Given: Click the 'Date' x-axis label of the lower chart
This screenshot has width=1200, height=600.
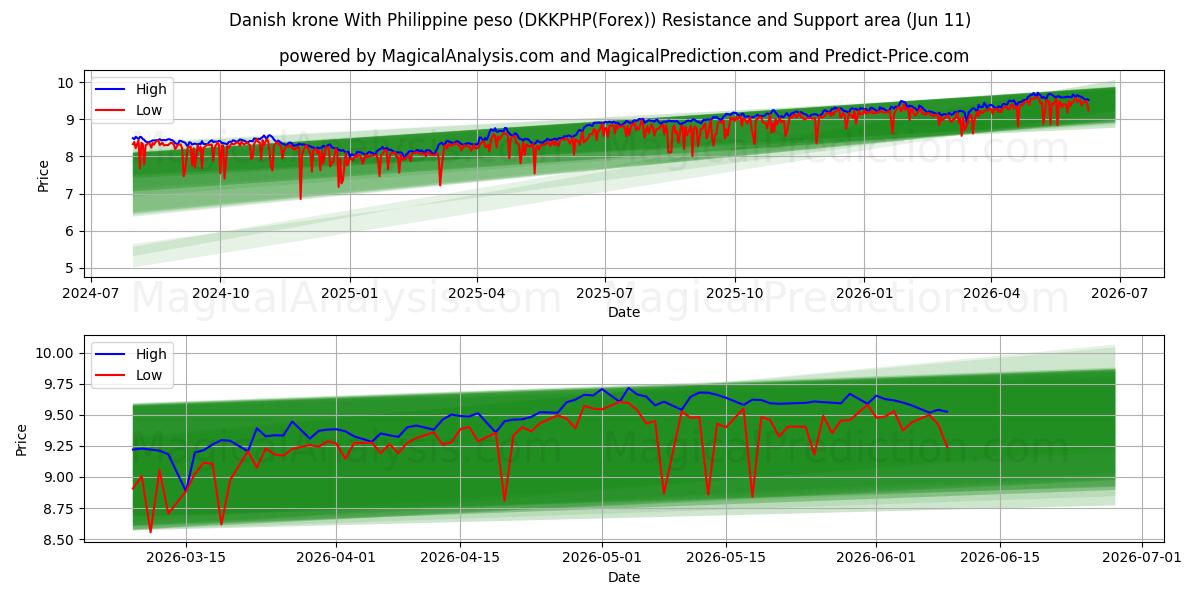Looking at the screenshot, I should coord(624,577).
